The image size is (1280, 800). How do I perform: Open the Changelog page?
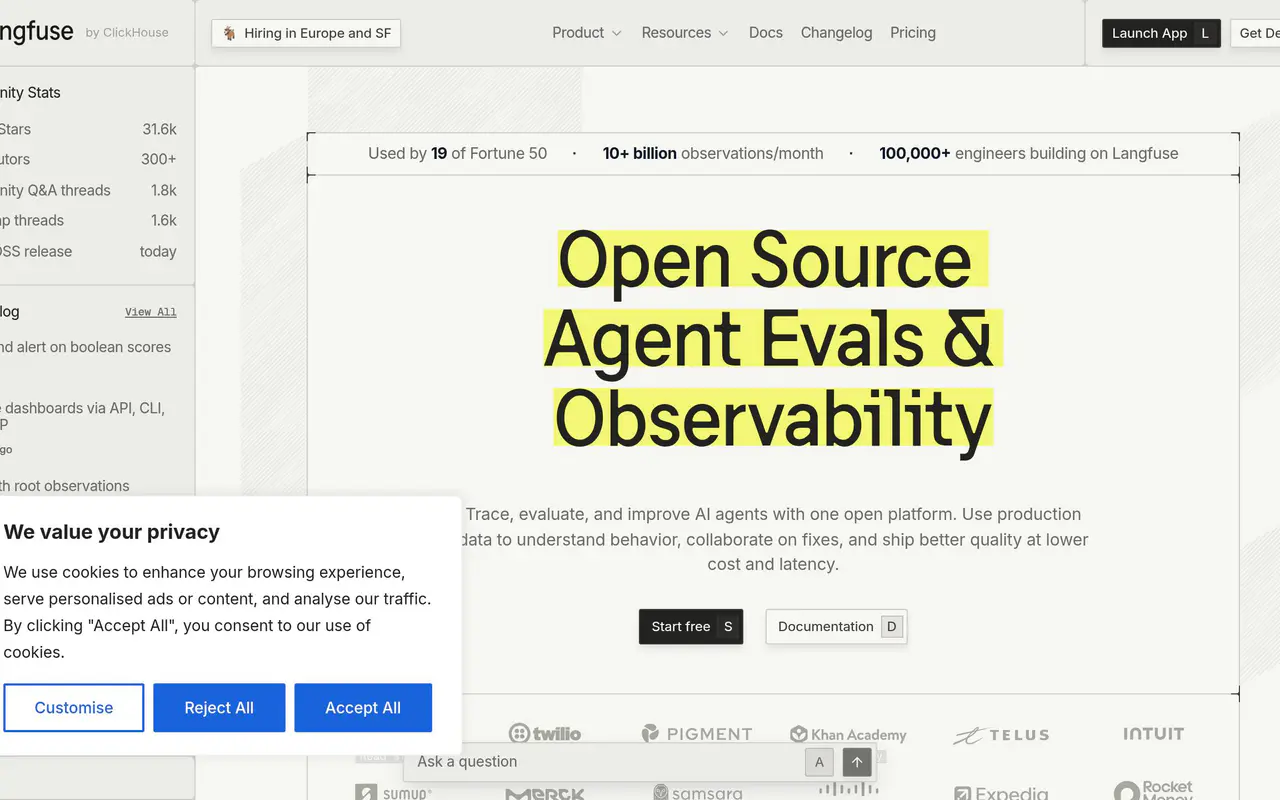837,33
